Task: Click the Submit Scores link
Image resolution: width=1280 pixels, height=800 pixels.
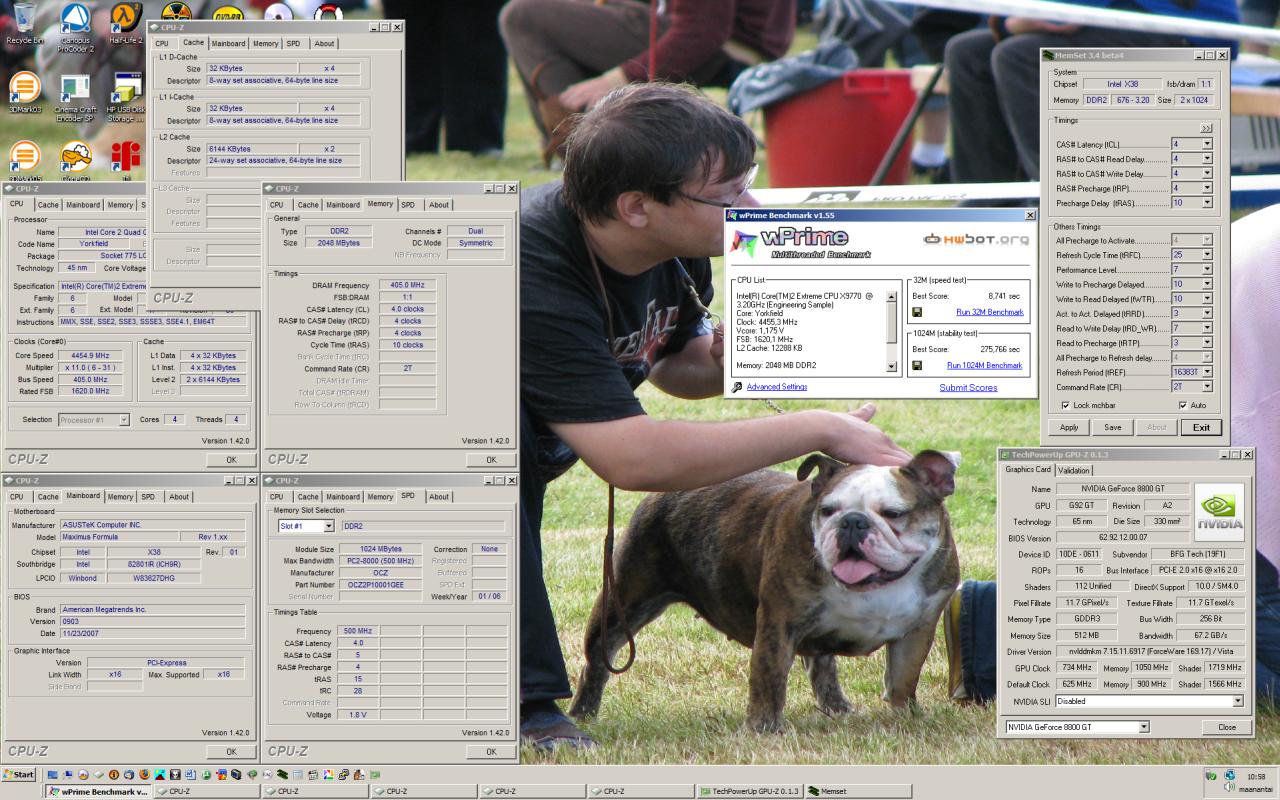Action: pos(968,387)
